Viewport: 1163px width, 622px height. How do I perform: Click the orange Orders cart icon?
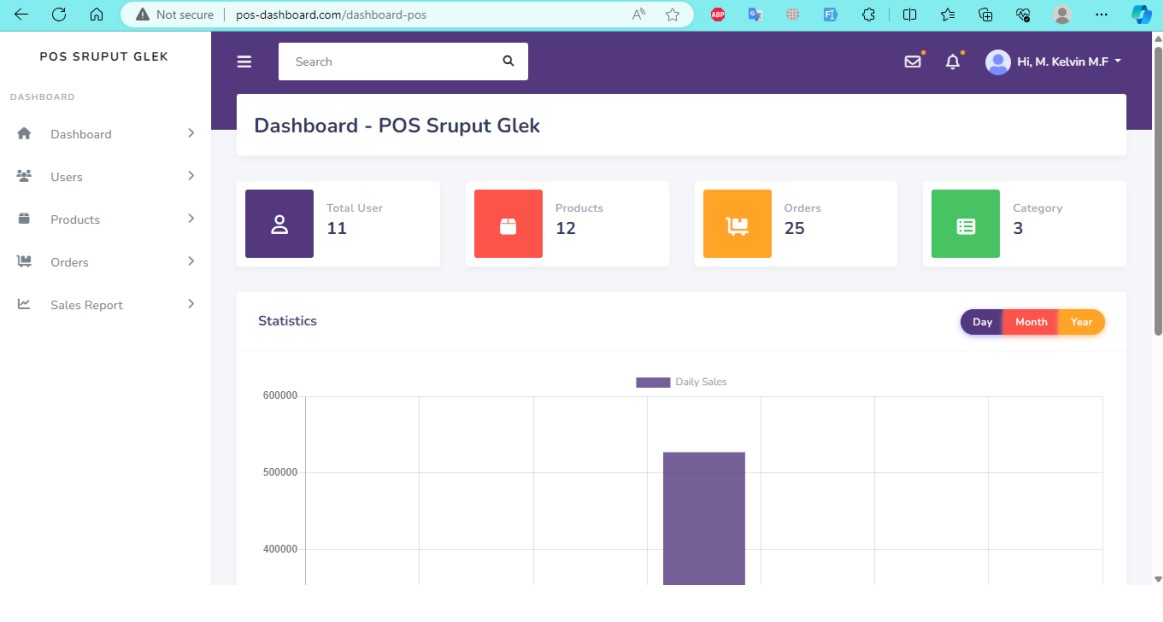[737, 224]
